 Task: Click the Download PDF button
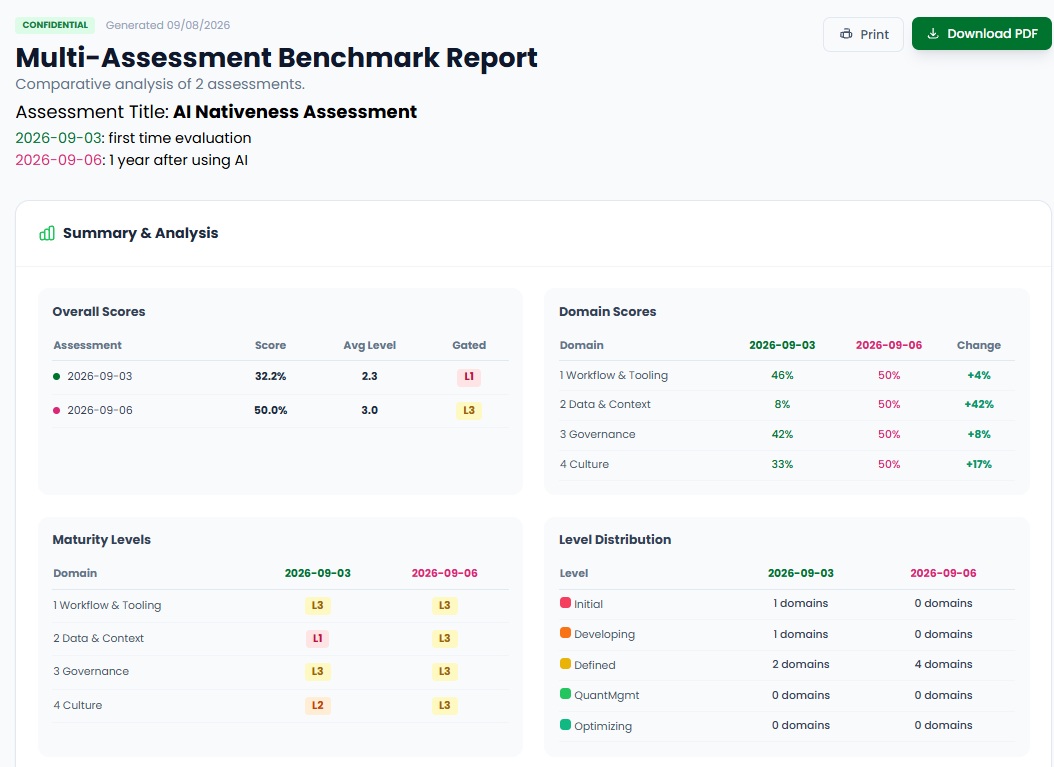(x=981, y=34)
